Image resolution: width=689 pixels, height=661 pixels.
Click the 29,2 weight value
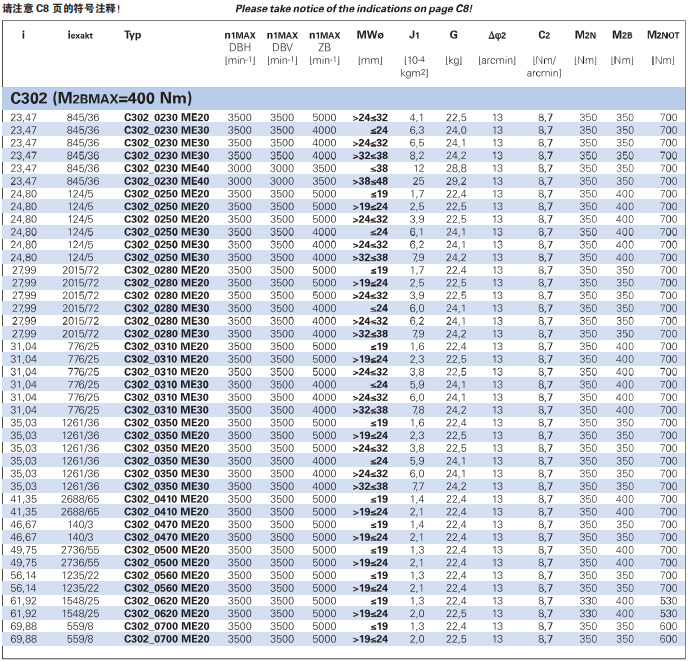(x=456, y=180)
